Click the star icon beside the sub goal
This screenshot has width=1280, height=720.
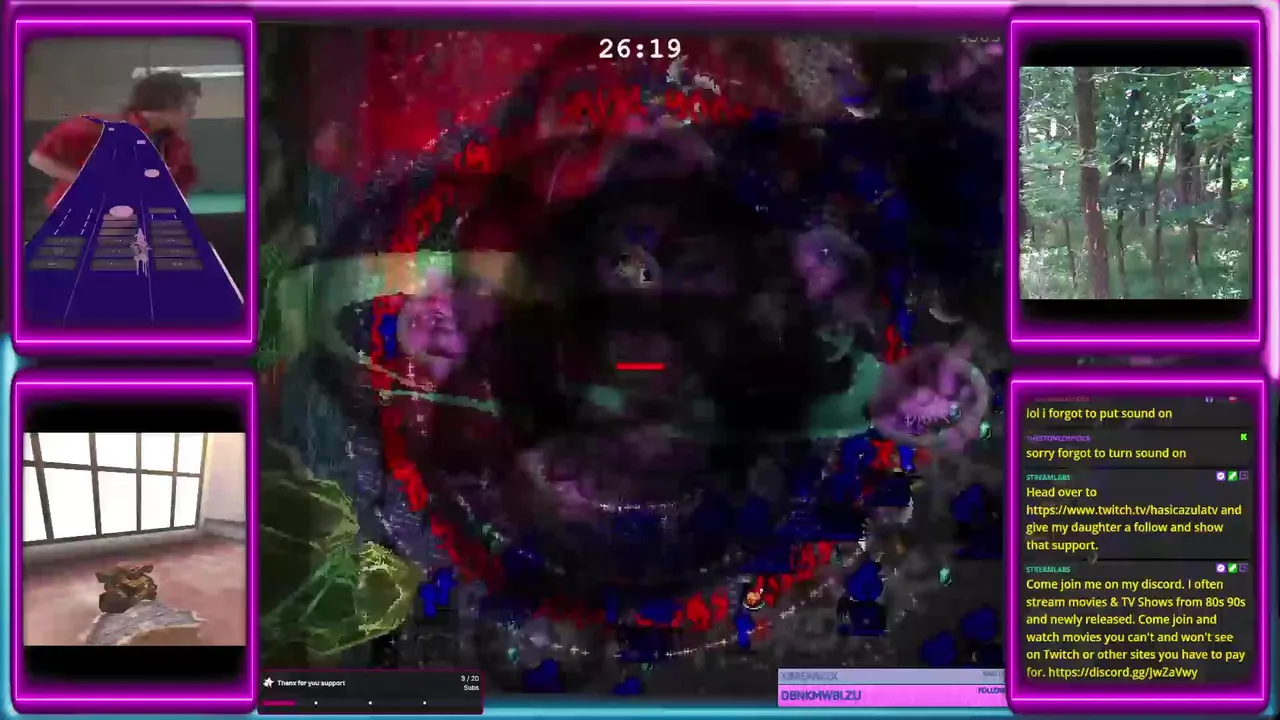[268, 683]
